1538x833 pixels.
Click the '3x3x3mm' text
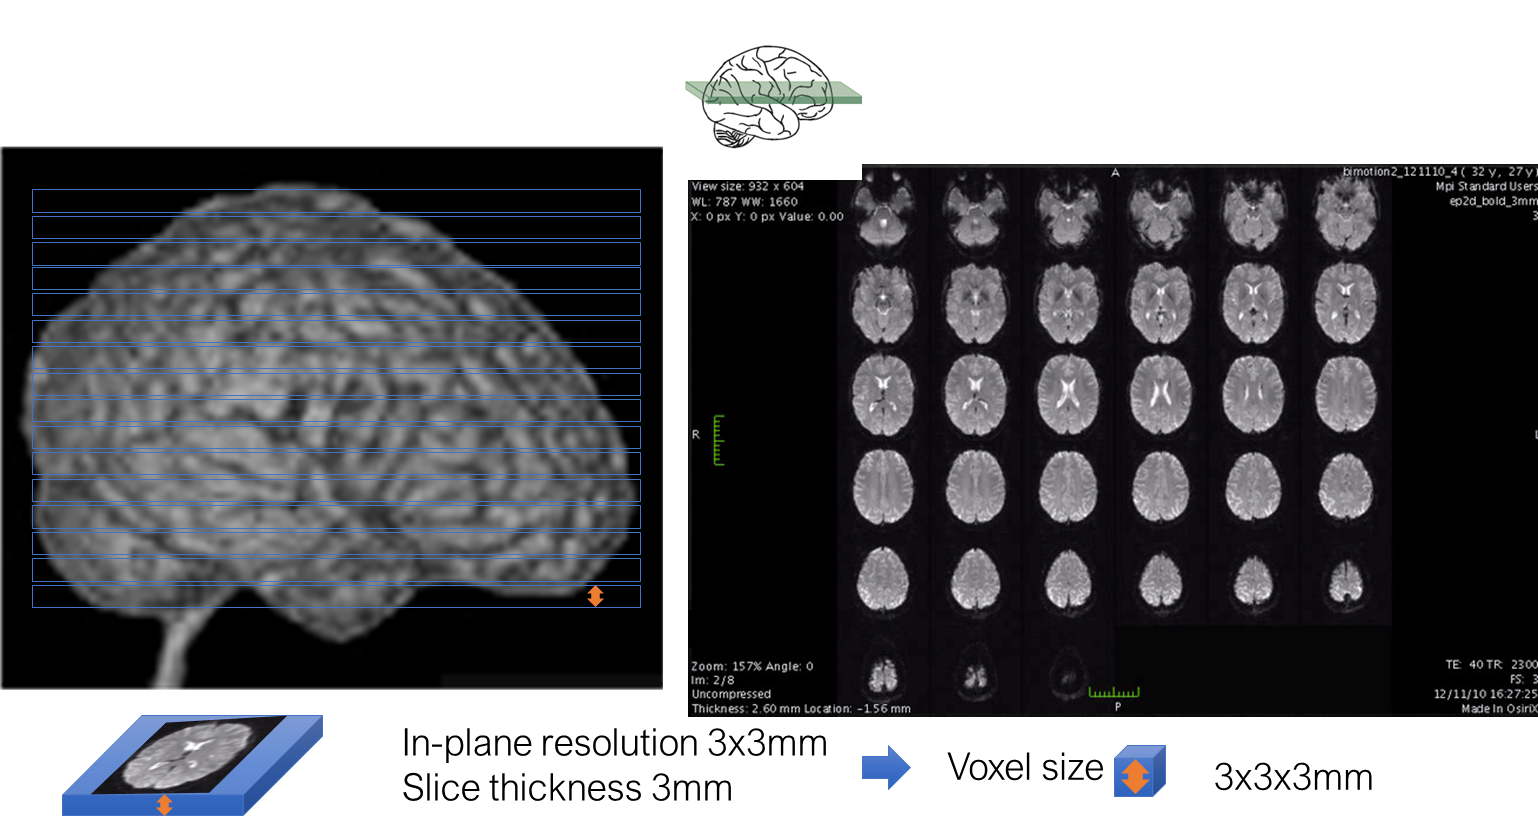1293,777
